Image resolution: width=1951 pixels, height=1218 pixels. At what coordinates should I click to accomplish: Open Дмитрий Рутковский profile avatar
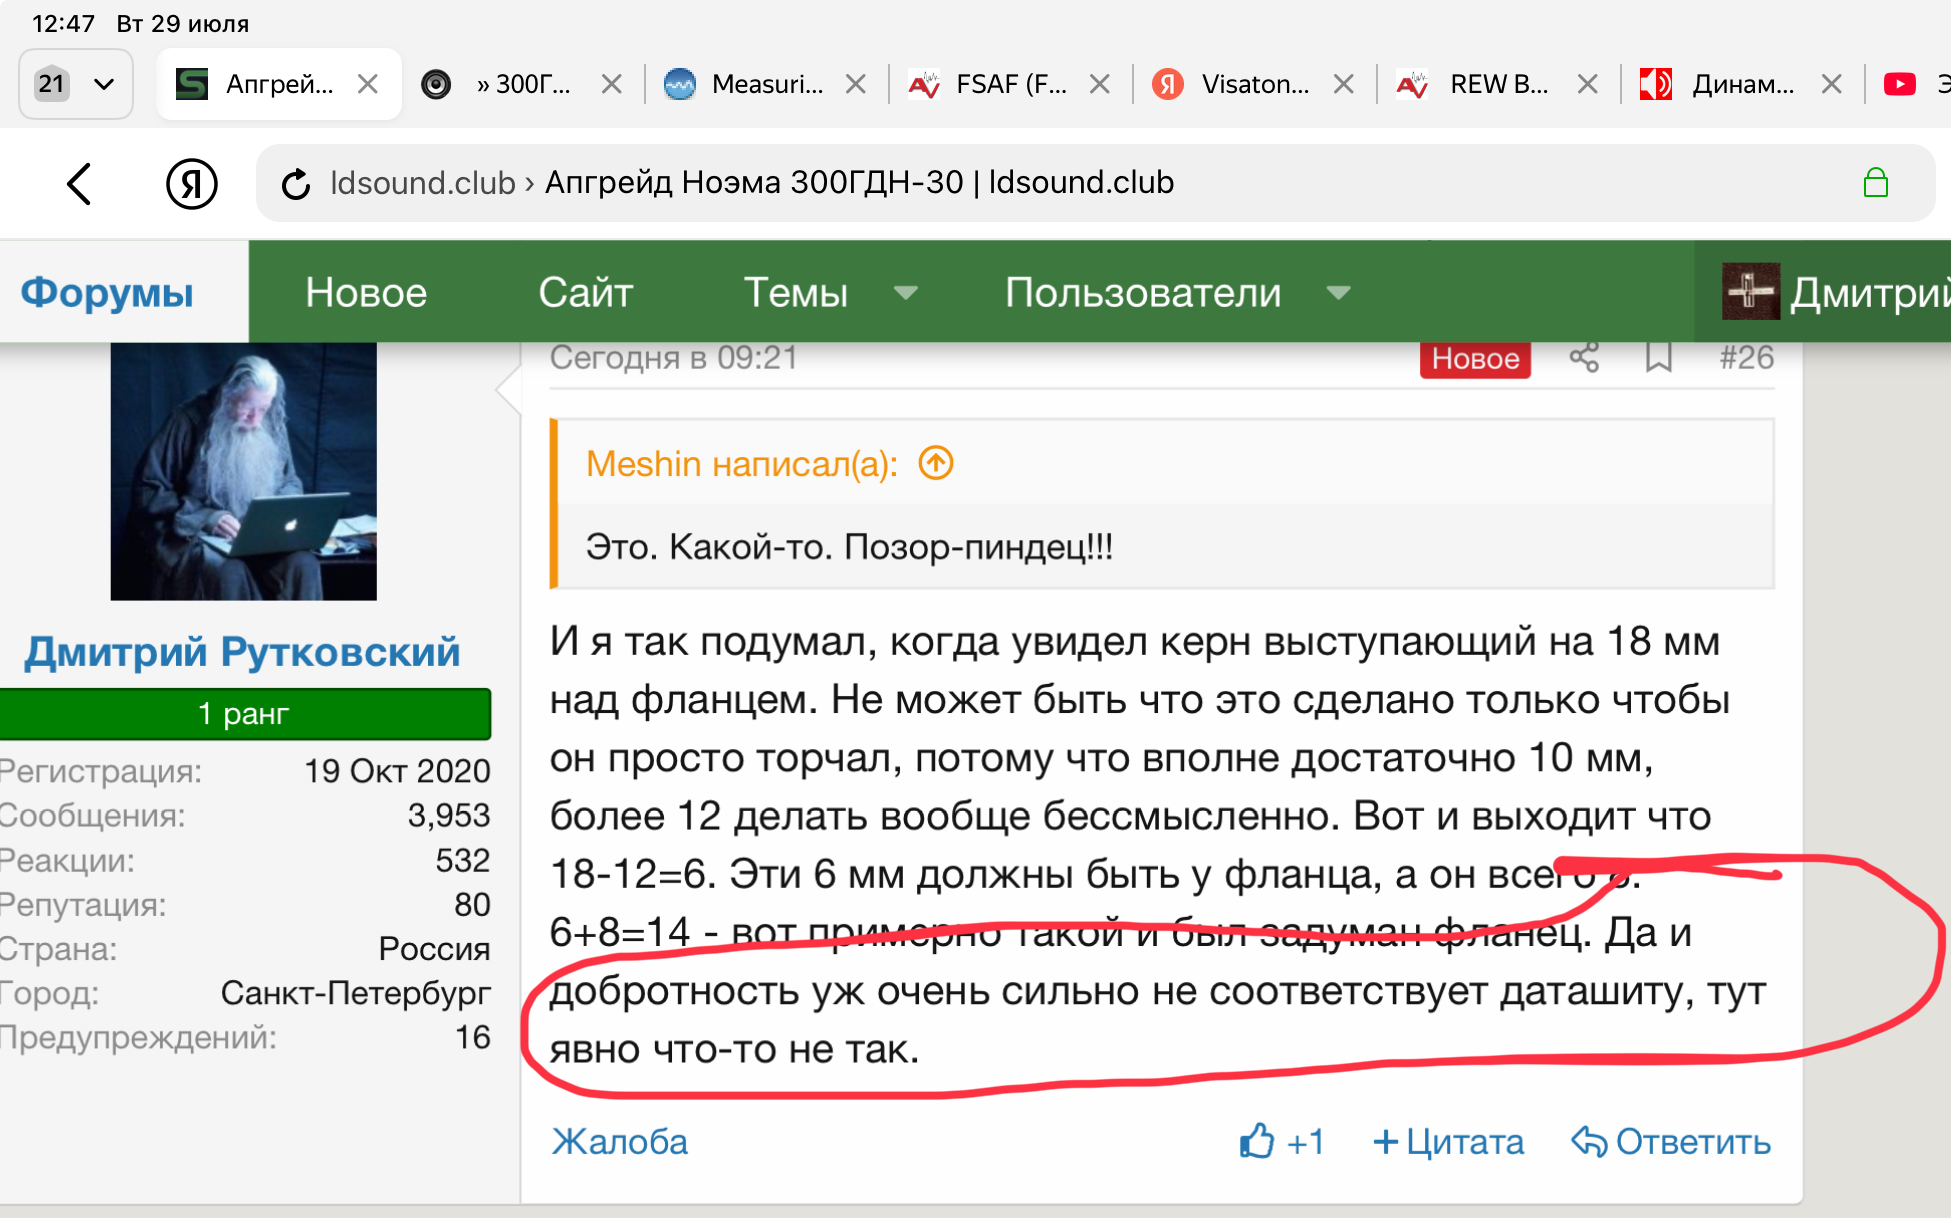(x=243, y=471)
